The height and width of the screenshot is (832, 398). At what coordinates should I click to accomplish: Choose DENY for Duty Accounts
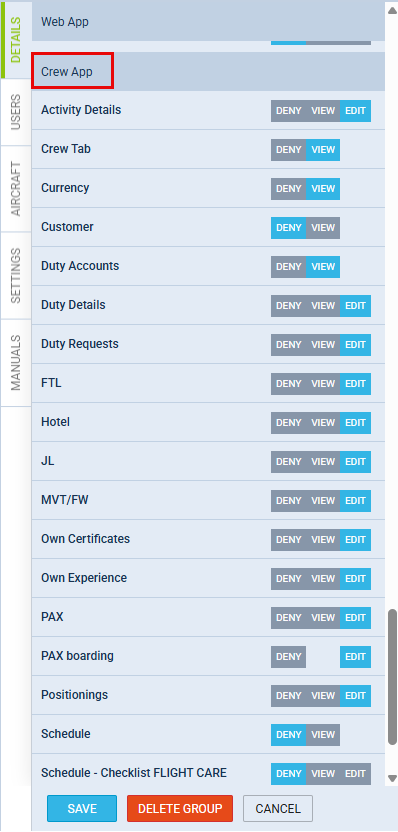click(x=289, y=267)
